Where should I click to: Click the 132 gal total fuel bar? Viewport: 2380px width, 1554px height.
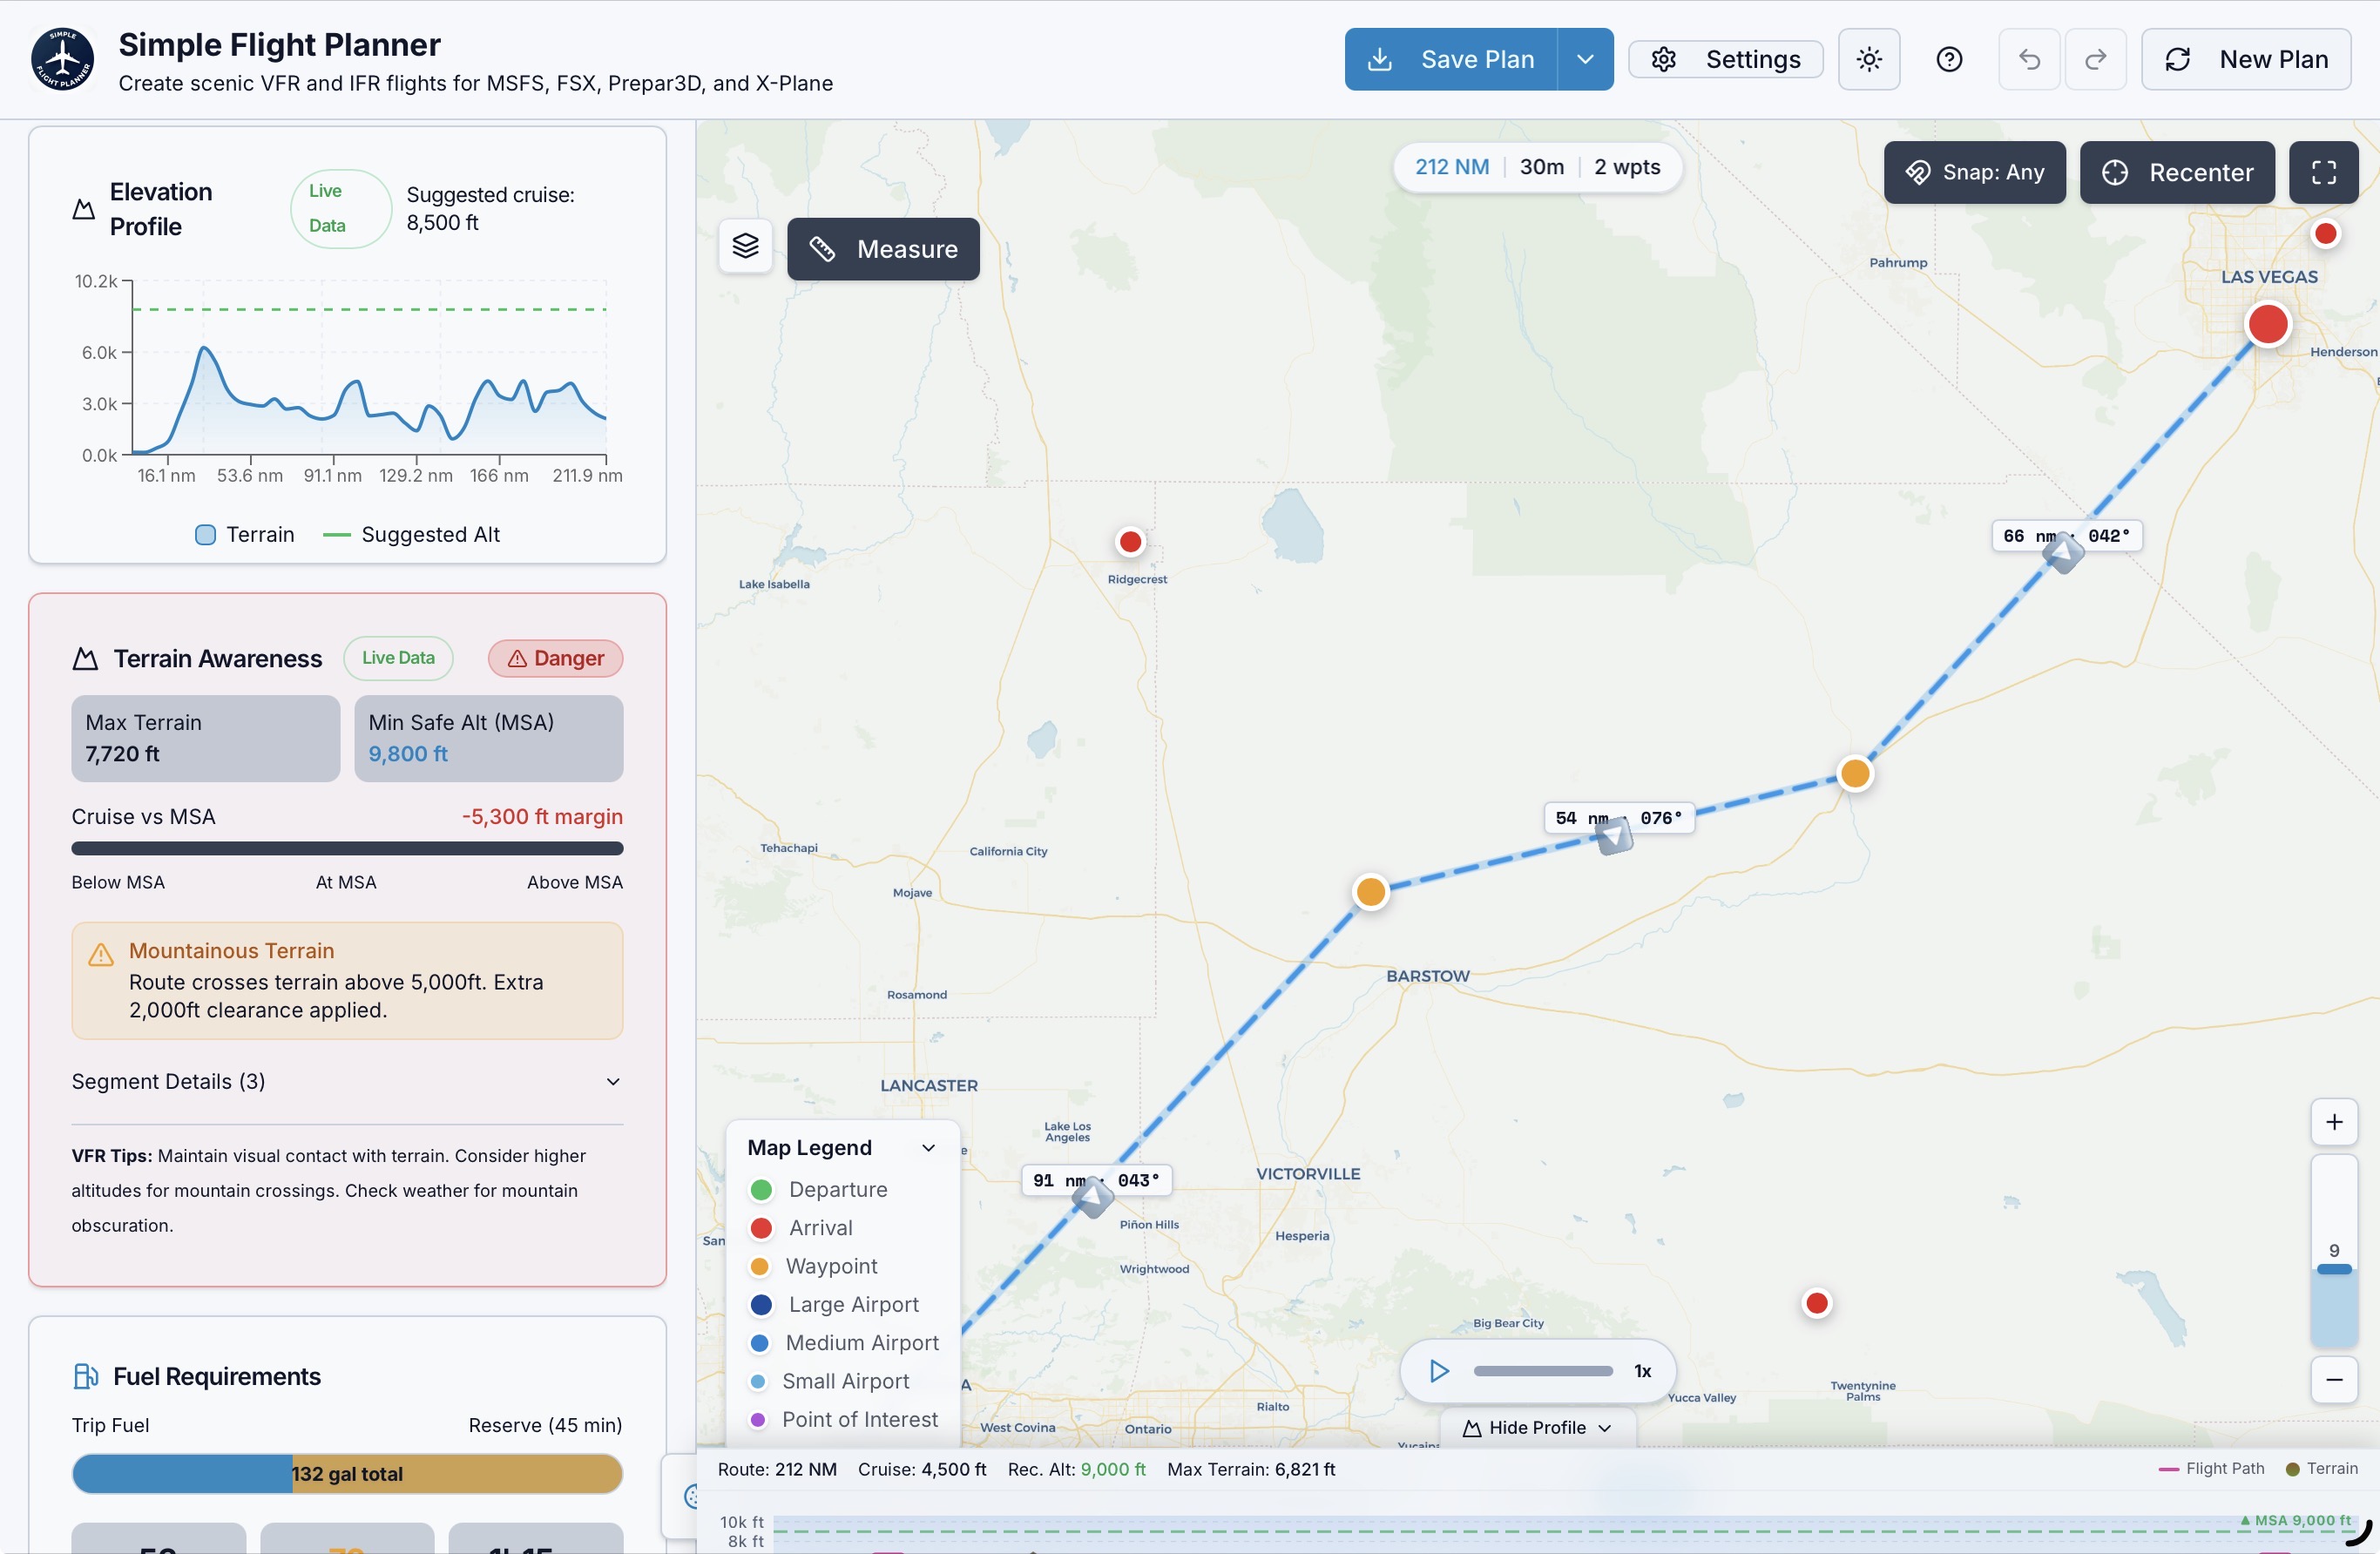(347, 1474)
